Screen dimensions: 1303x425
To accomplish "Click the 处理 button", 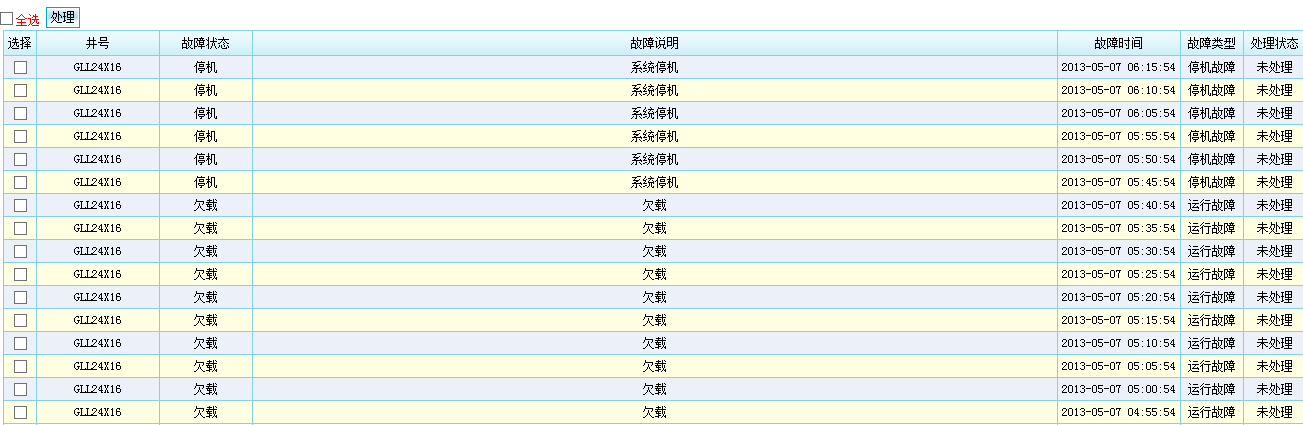I will click(62, 17).
